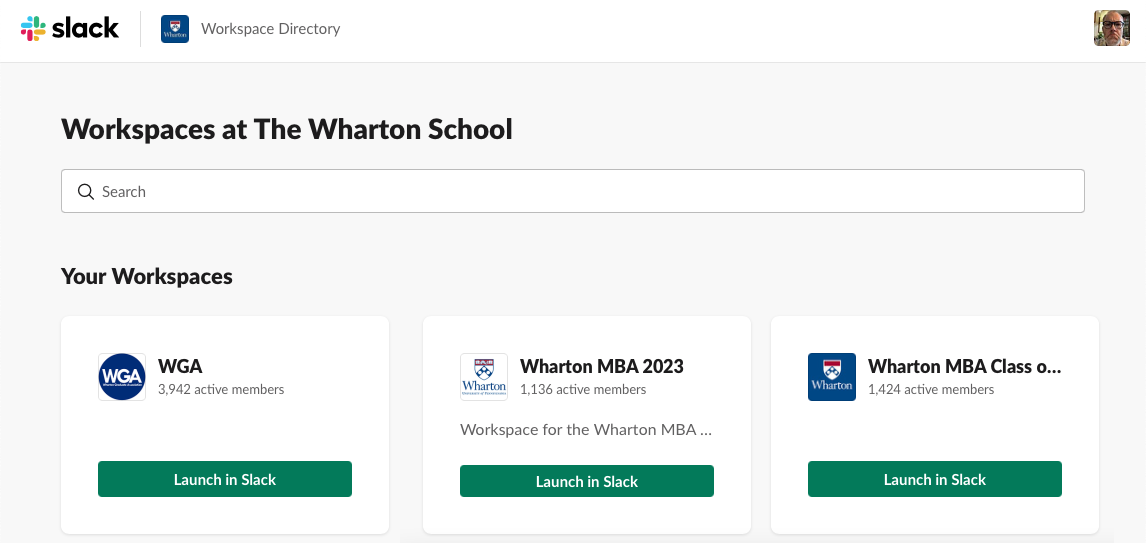Click the Wharton MBA Class workspace logo
The width and height of the screenshot is (1146, 543).
[832, 377]
